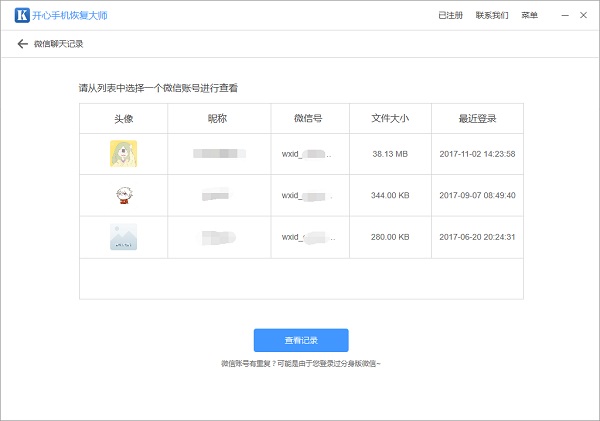600x421 pixels.
Task: Click the 280.00 KB file size cell
Action: tap(390, 237)
